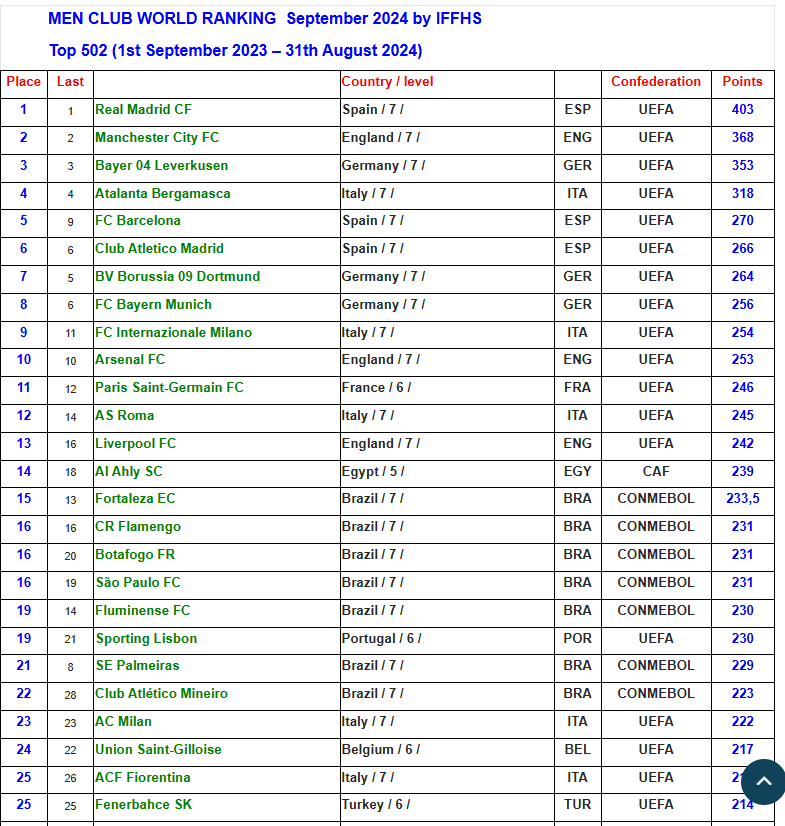The image size is (785, 826).
Task: Click the points value '353'
Action: [x=742, y=165]
